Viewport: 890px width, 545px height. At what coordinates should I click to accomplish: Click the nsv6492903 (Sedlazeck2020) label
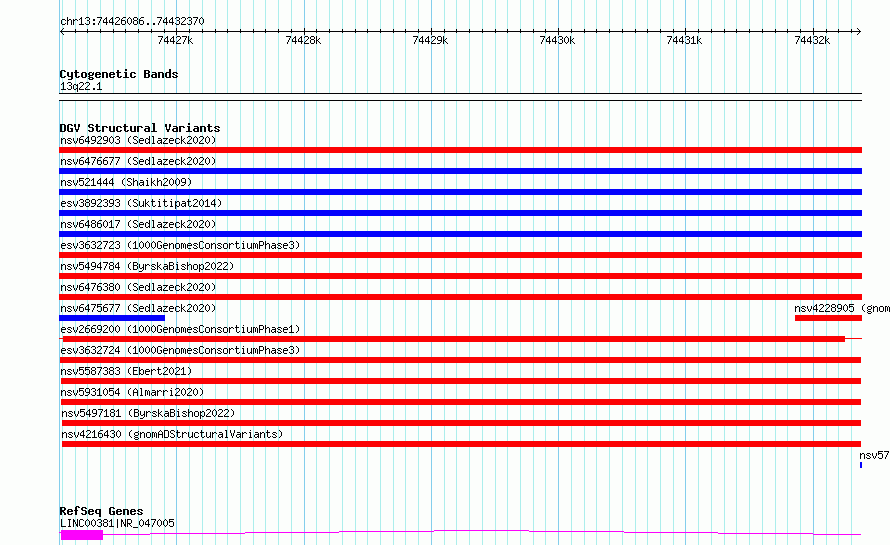[x=138, y=140]
